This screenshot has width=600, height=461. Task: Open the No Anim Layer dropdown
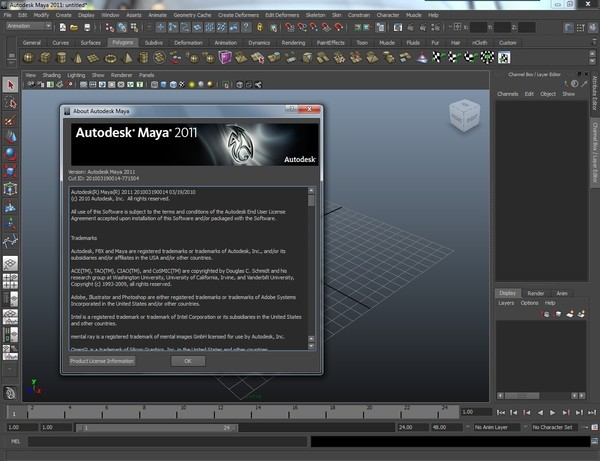(496, 427)
